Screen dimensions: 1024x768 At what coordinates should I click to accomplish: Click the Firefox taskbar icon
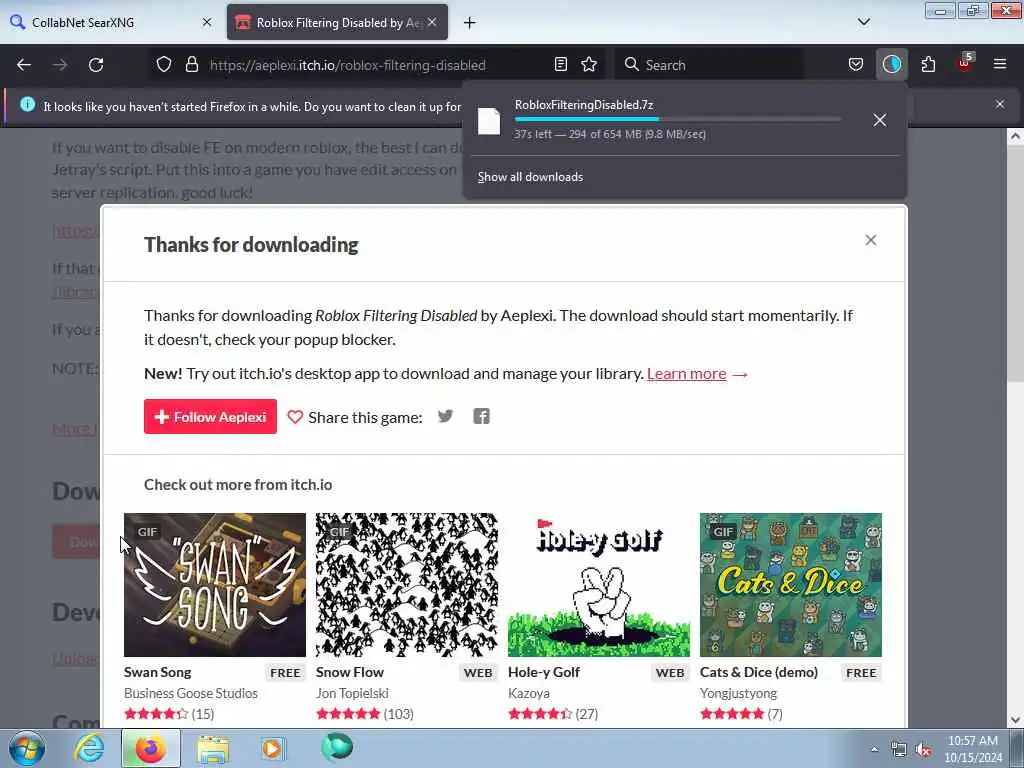click(x=150, y=748)
